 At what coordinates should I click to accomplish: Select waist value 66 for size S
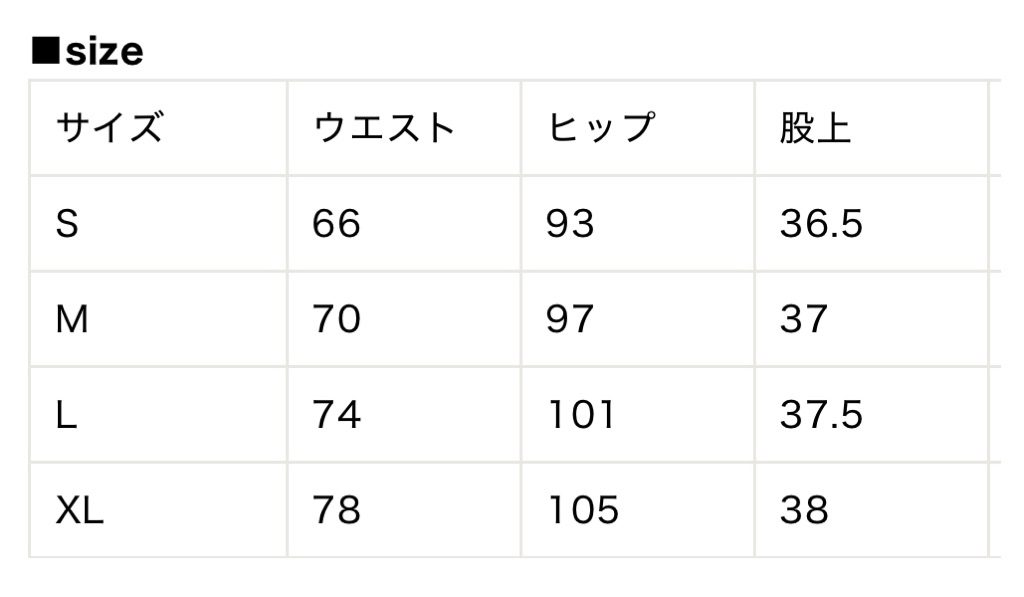coord(336,224)
